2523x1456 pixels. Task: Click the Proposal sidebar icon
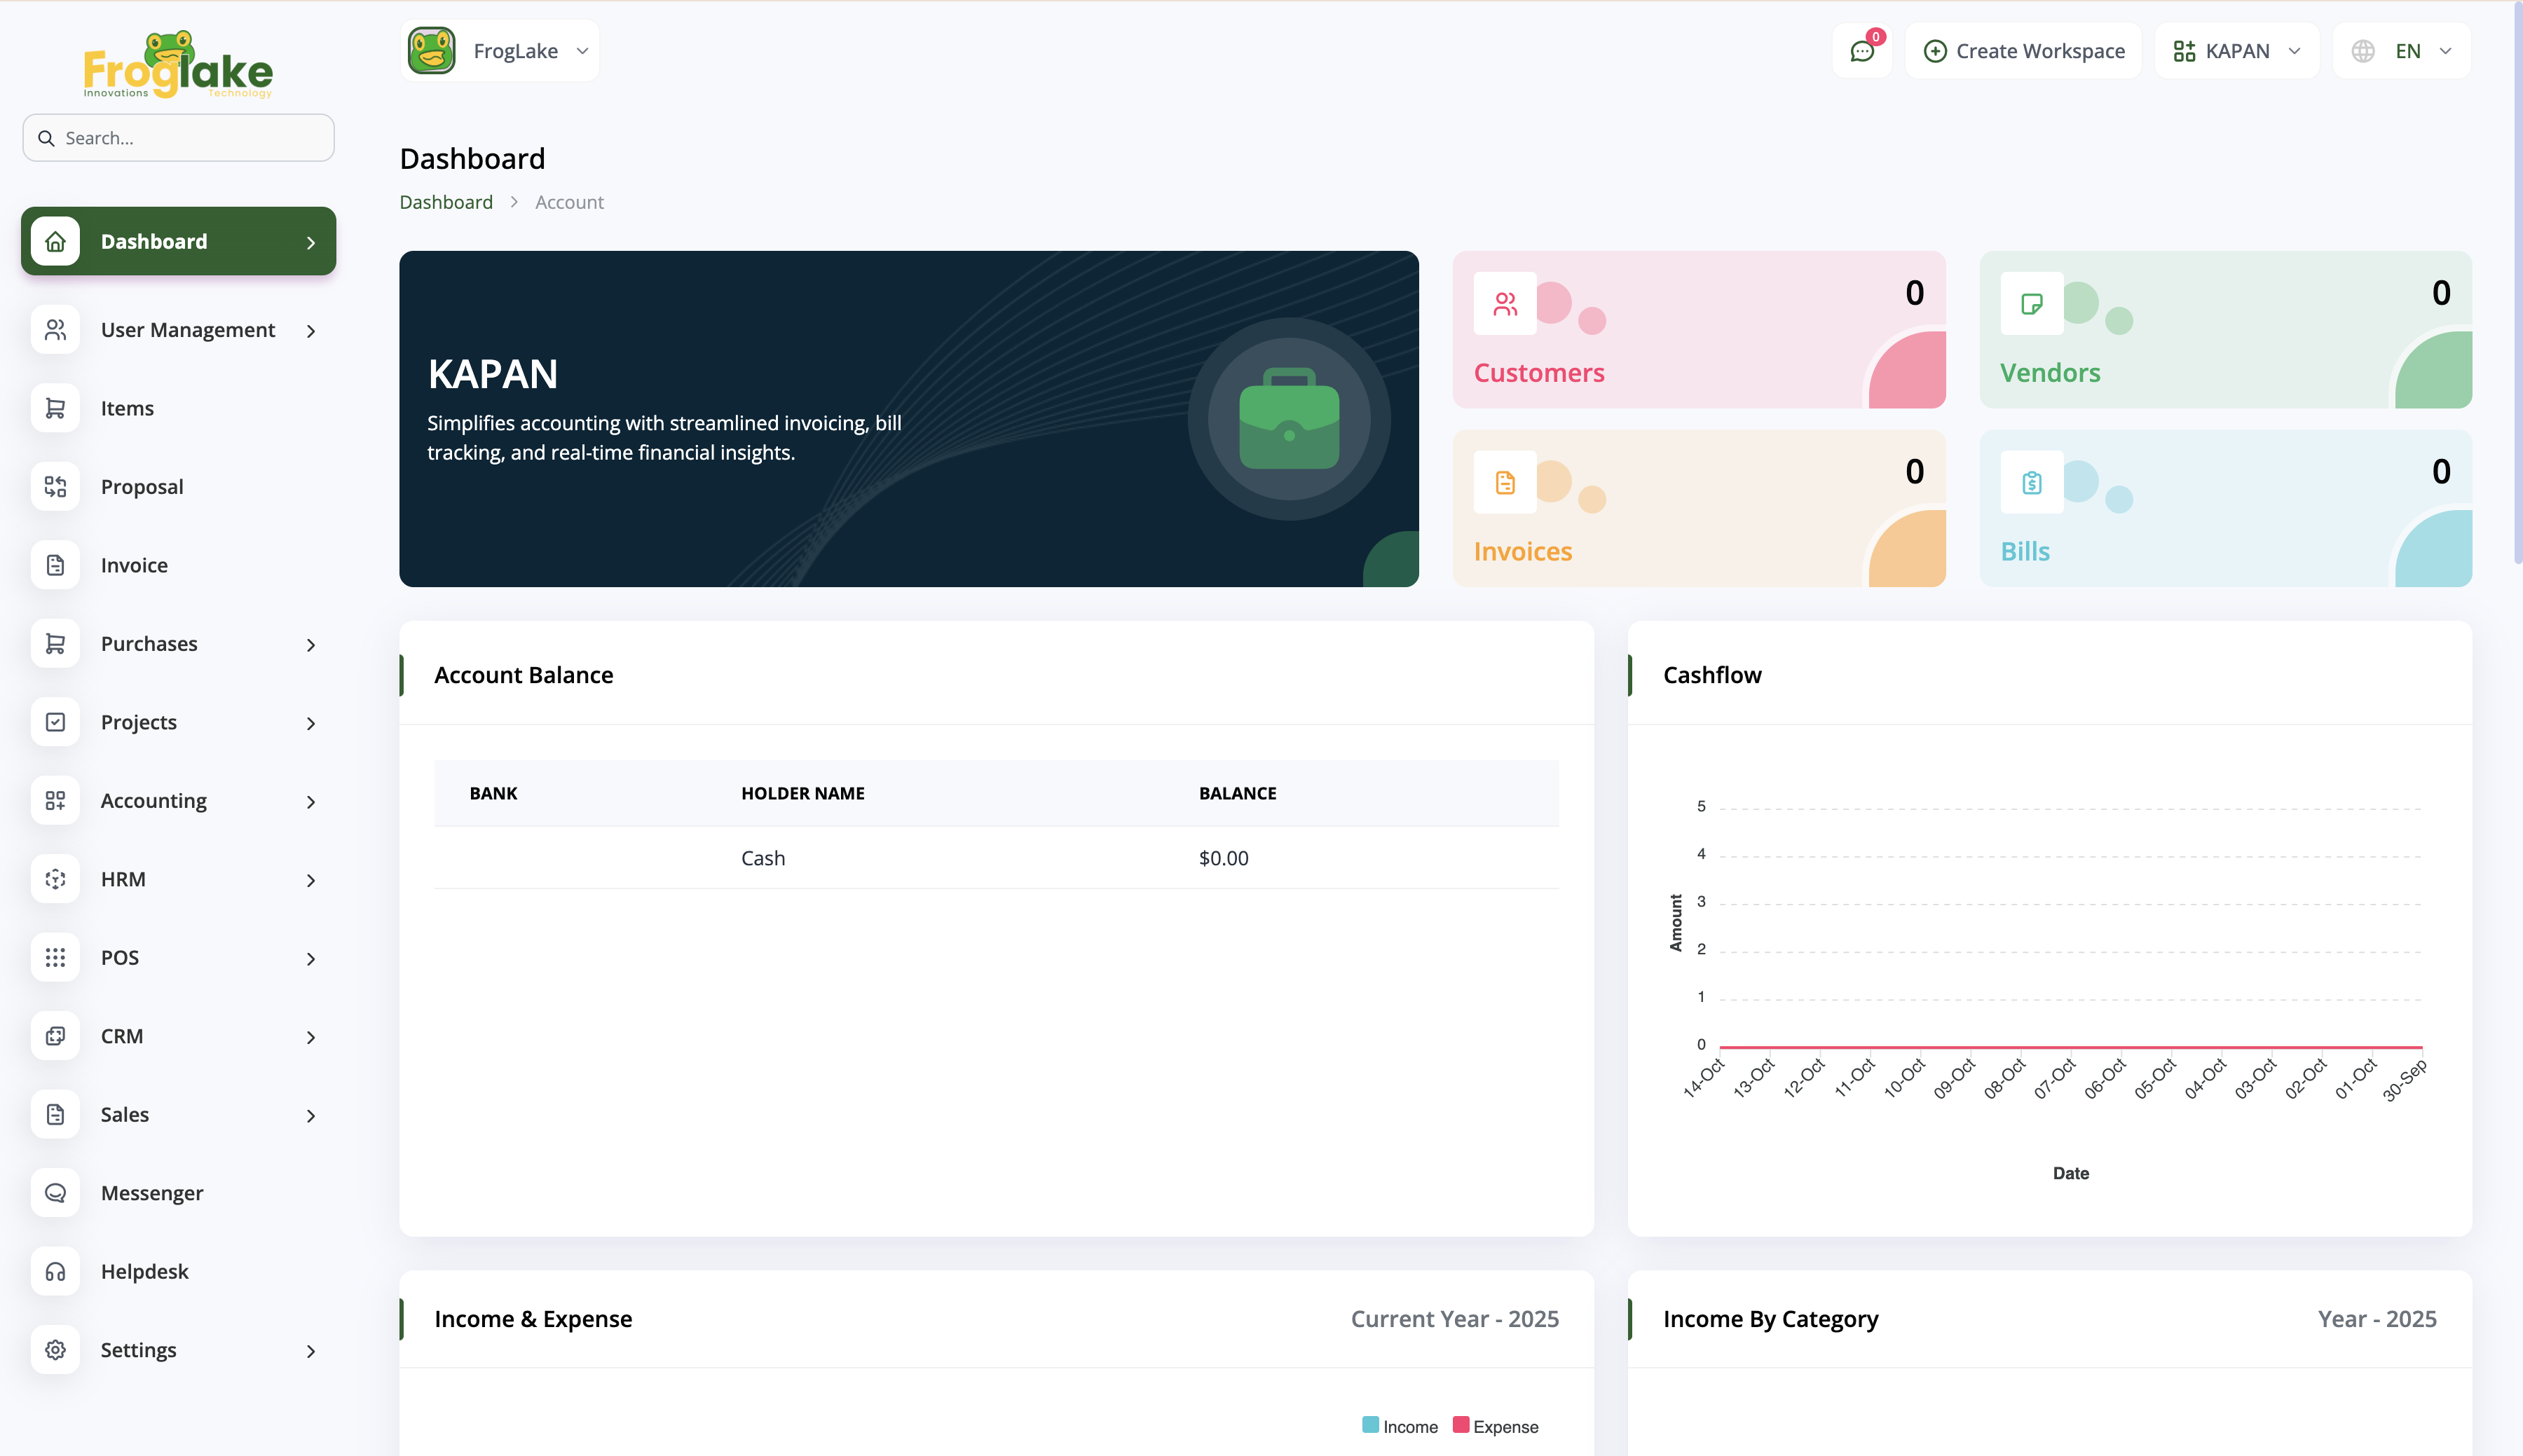coord(55,487)
